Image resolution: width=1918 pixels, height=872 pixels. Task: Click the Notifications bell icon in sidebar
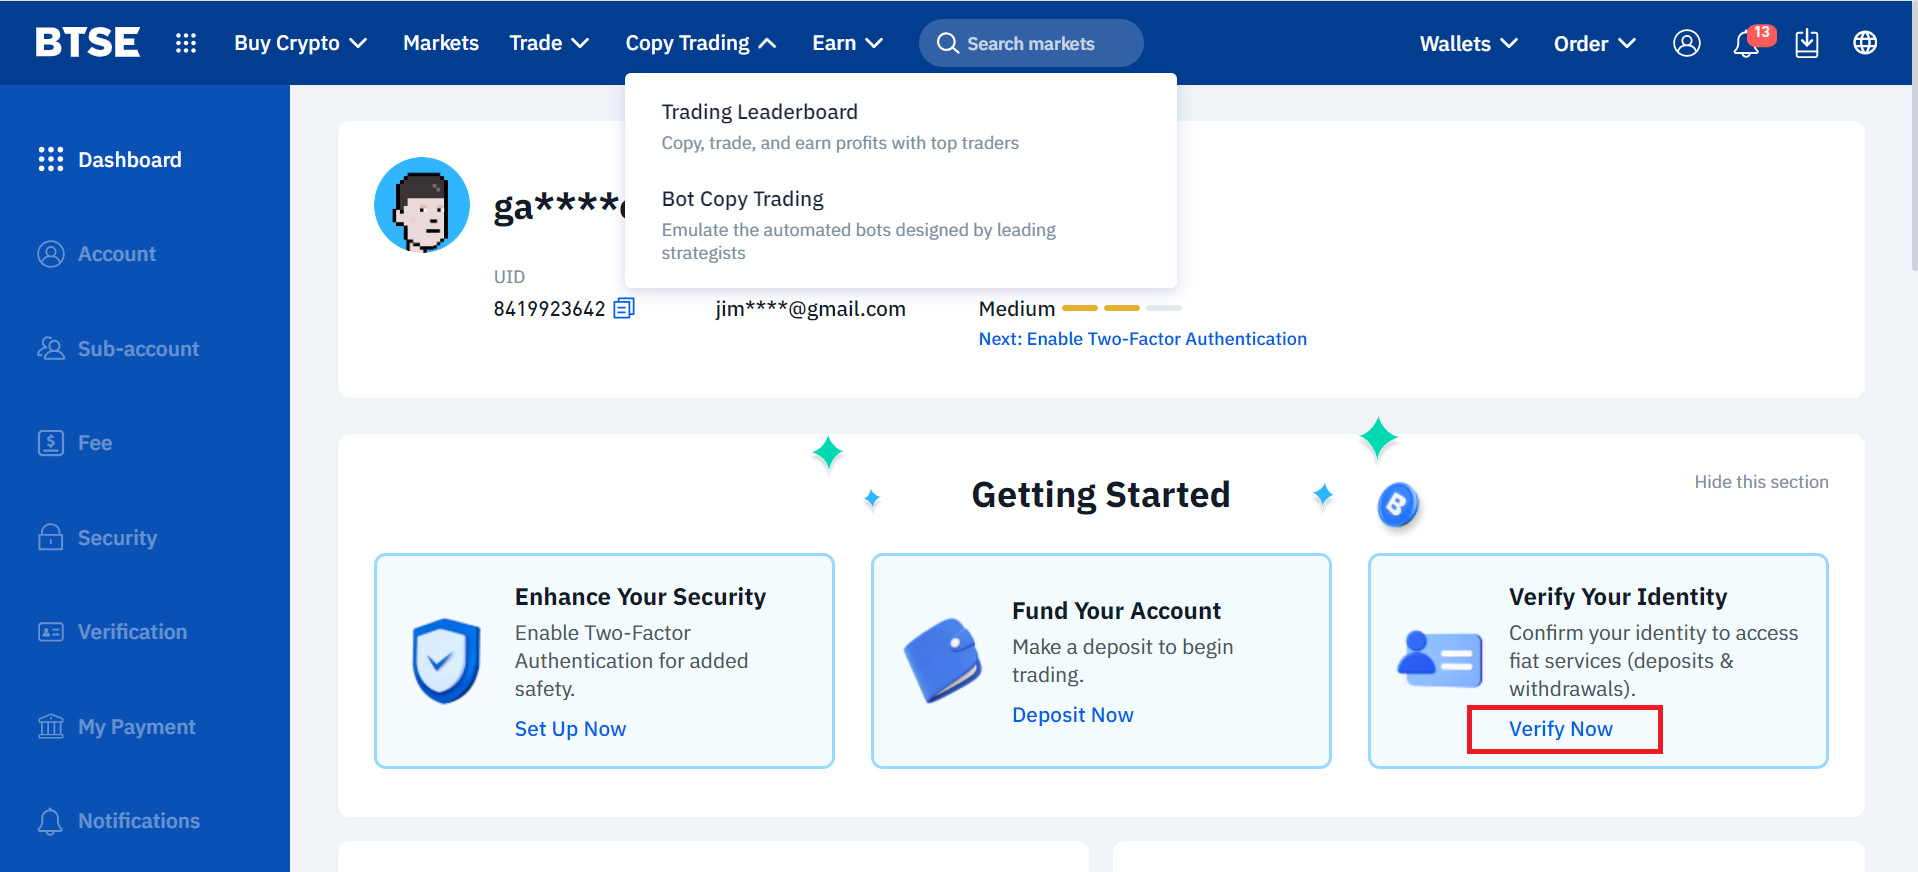[51, 821]
